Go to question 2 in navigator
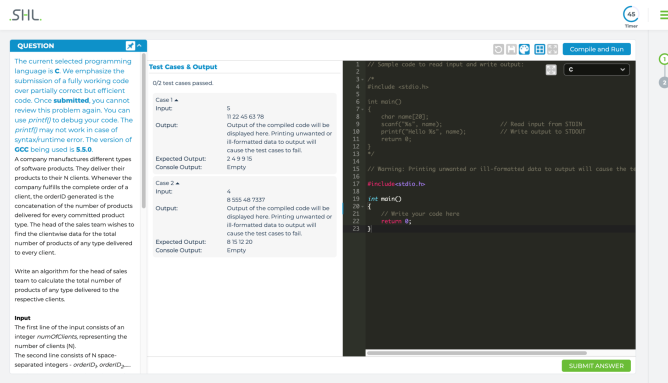The height and width of the screenshot is (383, 668). pyautogui.click(x=663, y=83)
